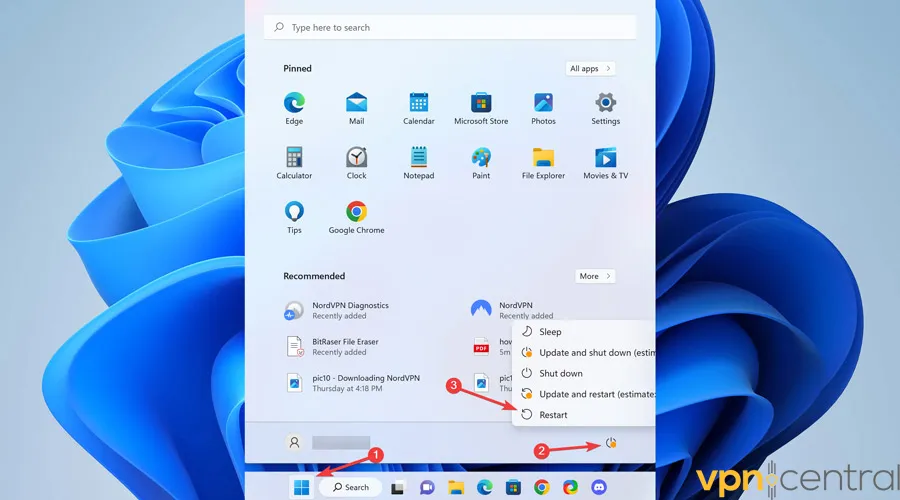Image resolution: width=900 pixels, height=500 pixels.
Task: Open the user account profile icon
Action: [294, 443]
